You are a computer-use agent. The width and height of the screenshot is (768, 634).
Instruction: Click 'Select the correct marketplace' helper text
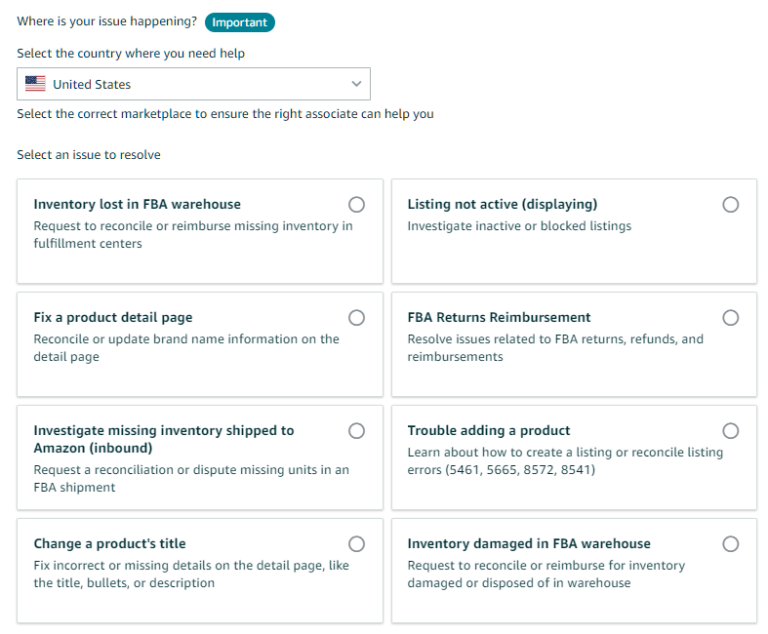(x=225, y=114)
